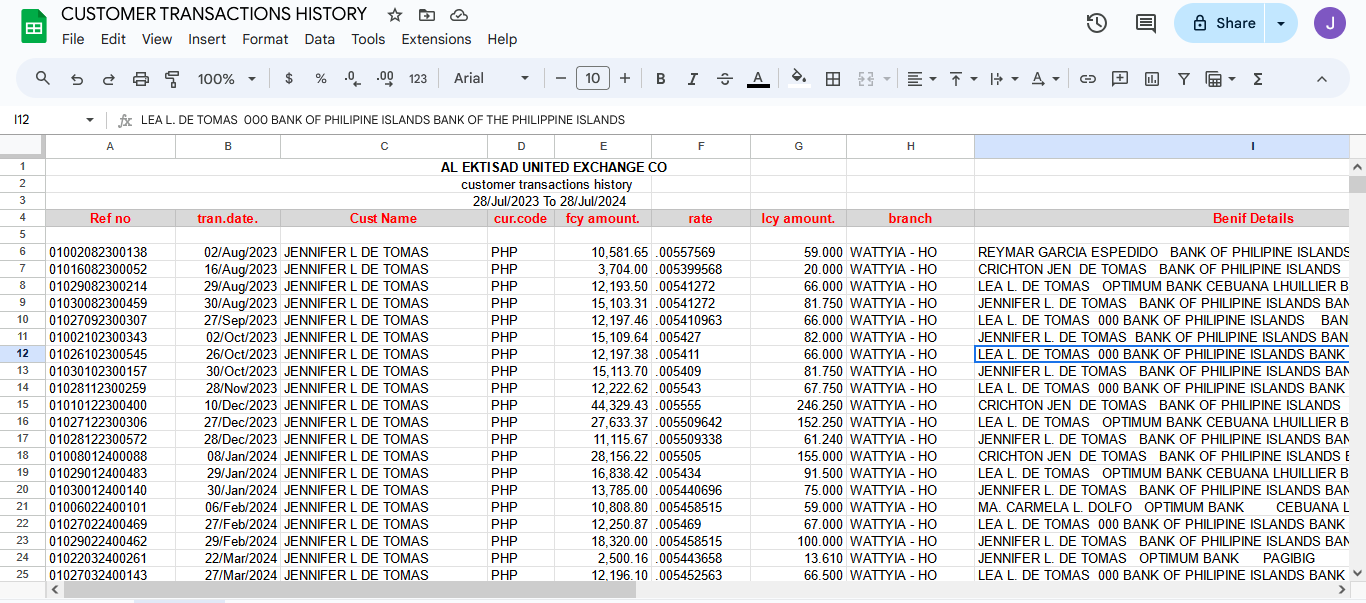
Task: Click the insert link icon
Action: click(x=1088, y=79)
